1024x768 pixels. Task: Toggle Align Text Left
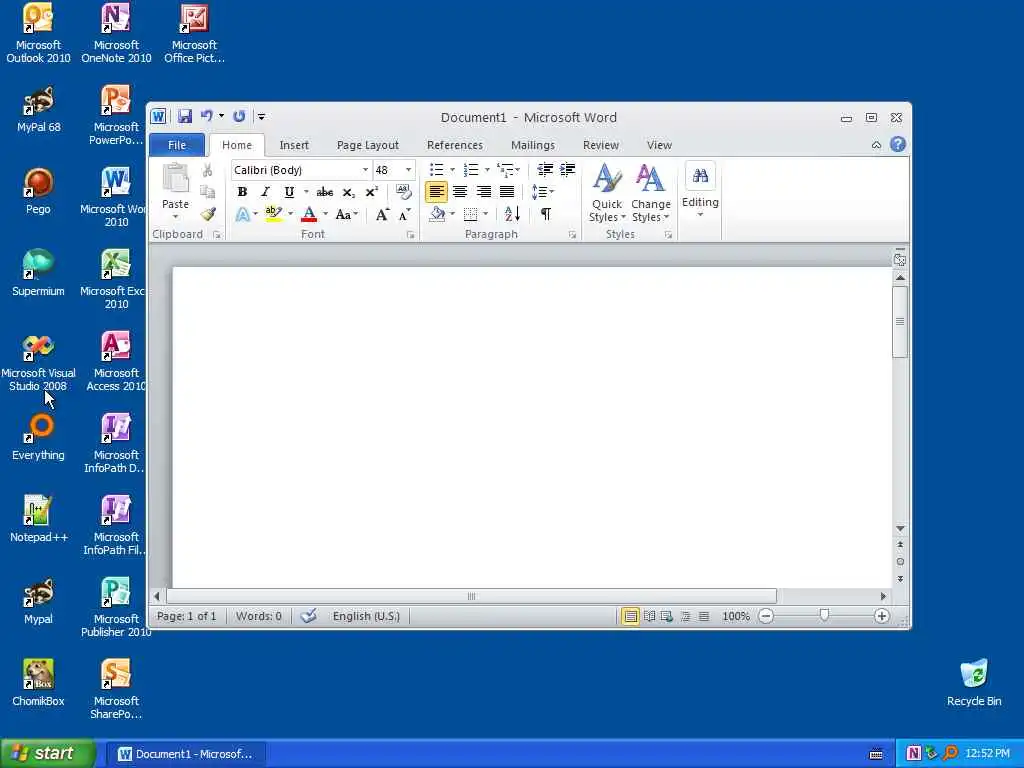(436, 191)
